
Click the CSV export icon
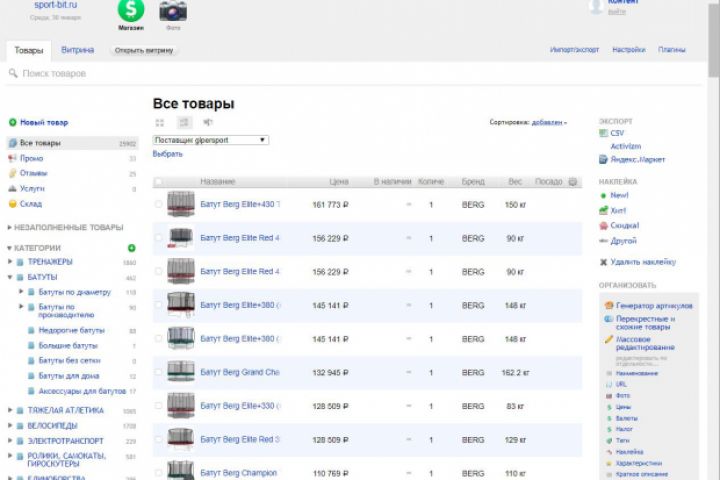(603, 133)
